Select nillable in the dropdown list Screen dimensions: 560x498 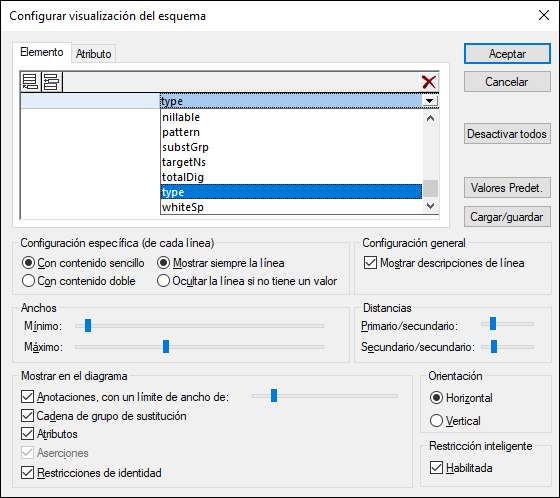point(291,117)
